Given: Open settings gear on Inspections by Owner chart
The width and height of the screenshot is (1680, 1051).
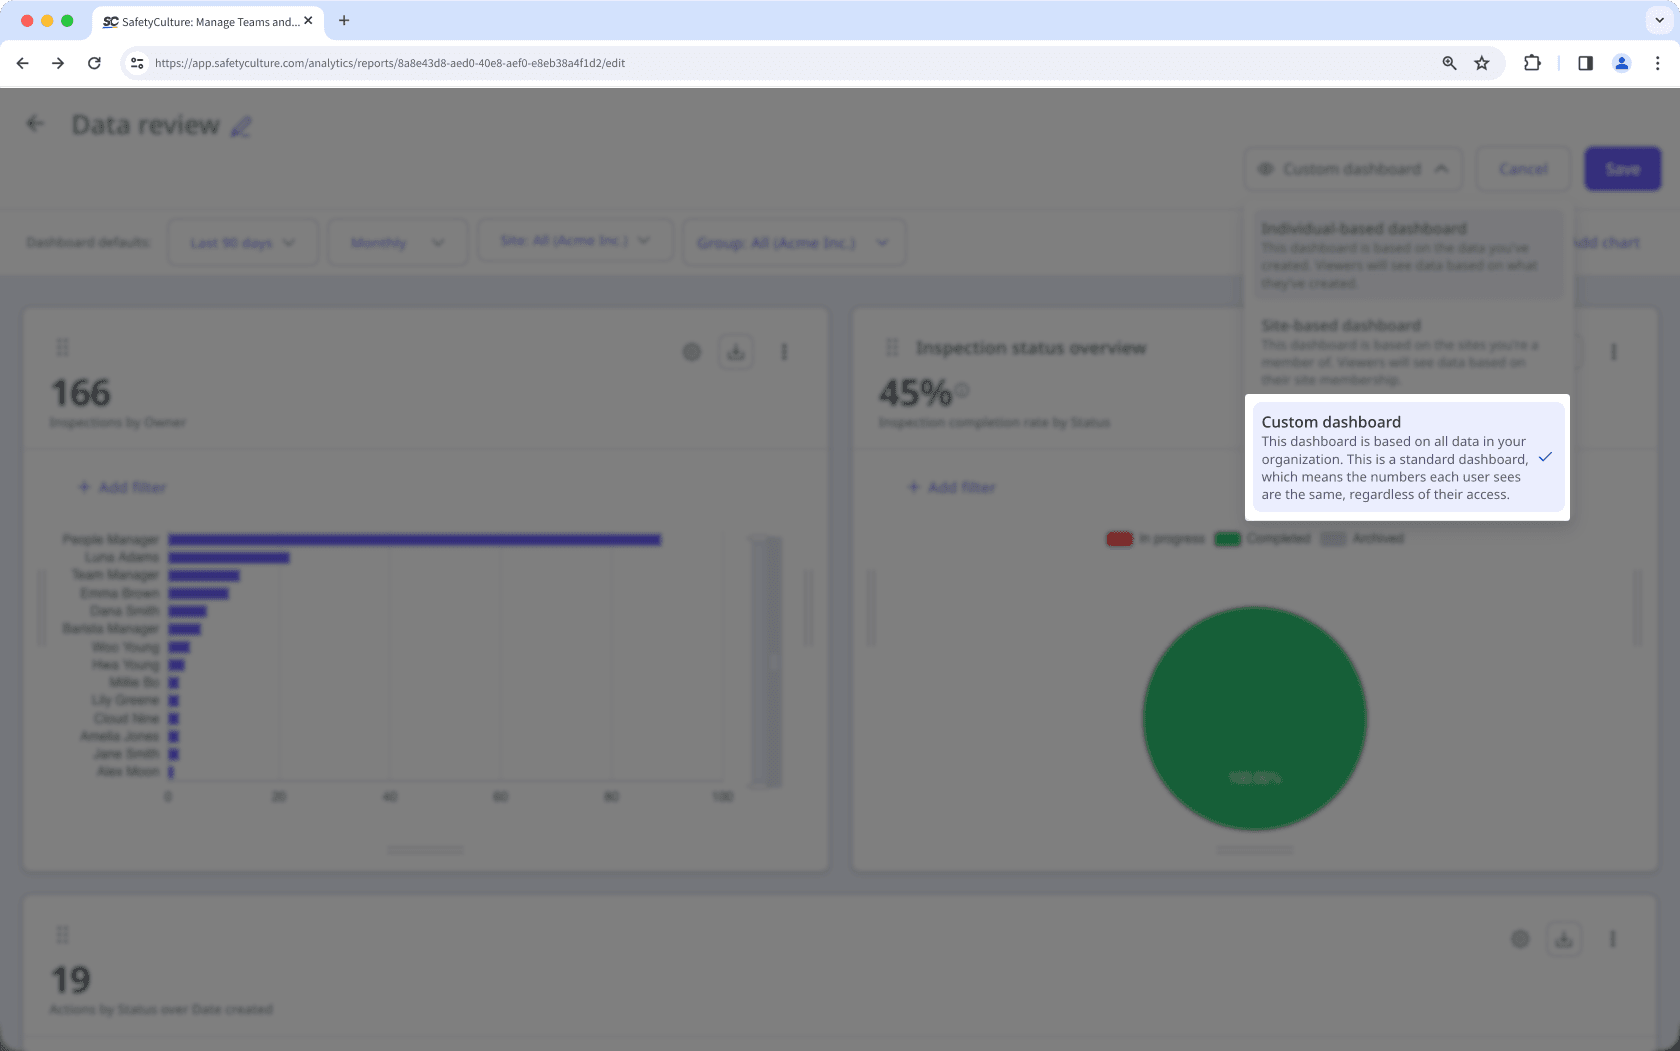Looking at the screenshot, I should coord(692,352).
